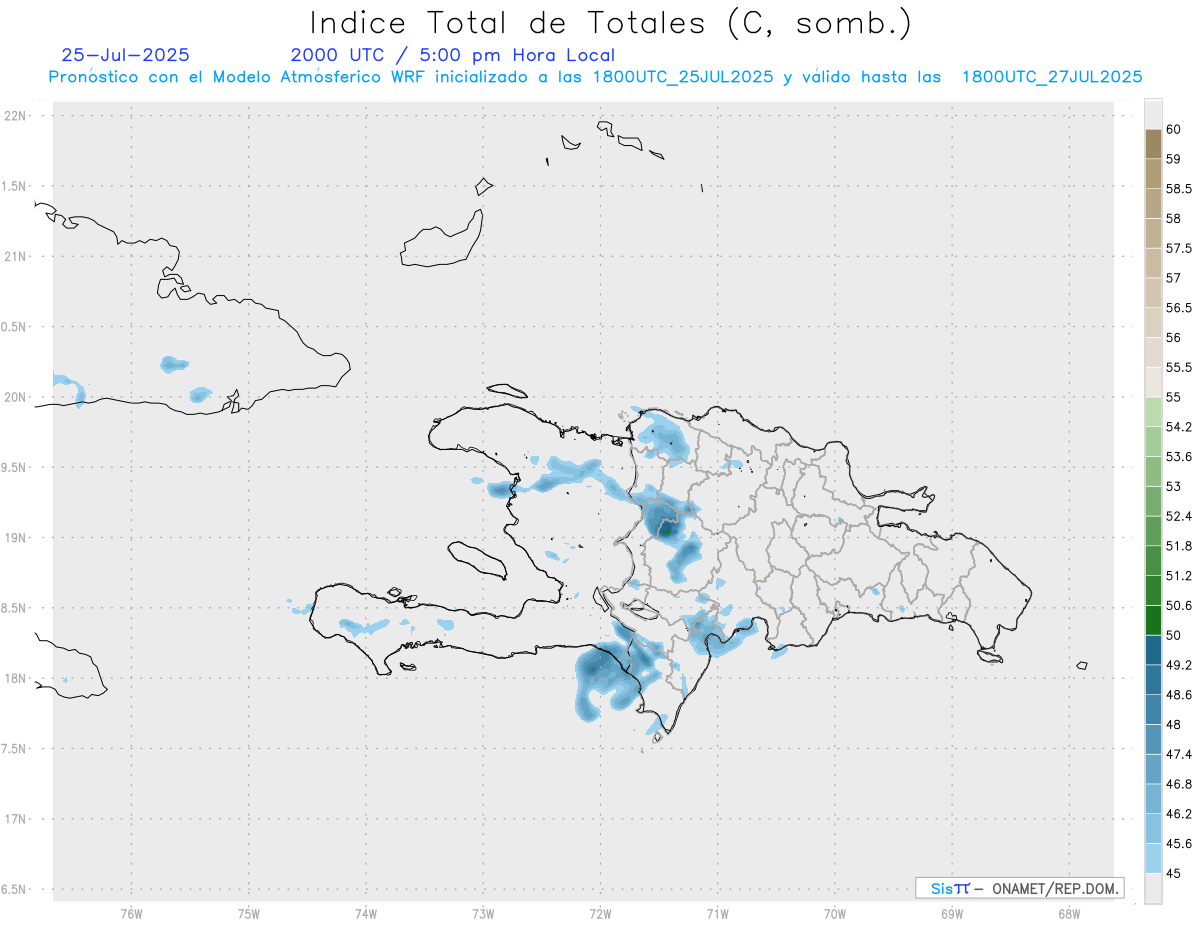This screenshot has width=1200, height=927.
Task: Click the '51.8' colorbar label
Action: [1179, 546]
